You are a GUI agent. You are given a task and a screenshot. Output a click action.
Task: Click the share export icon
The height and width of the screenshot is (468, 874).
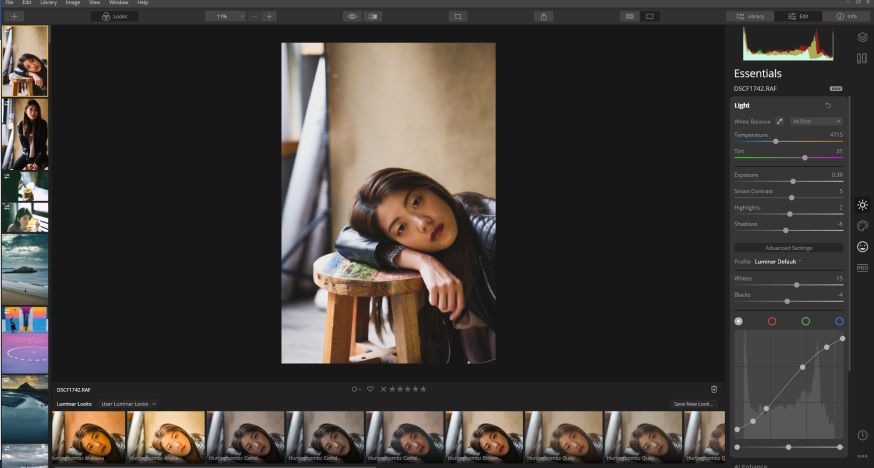point(543,16)
